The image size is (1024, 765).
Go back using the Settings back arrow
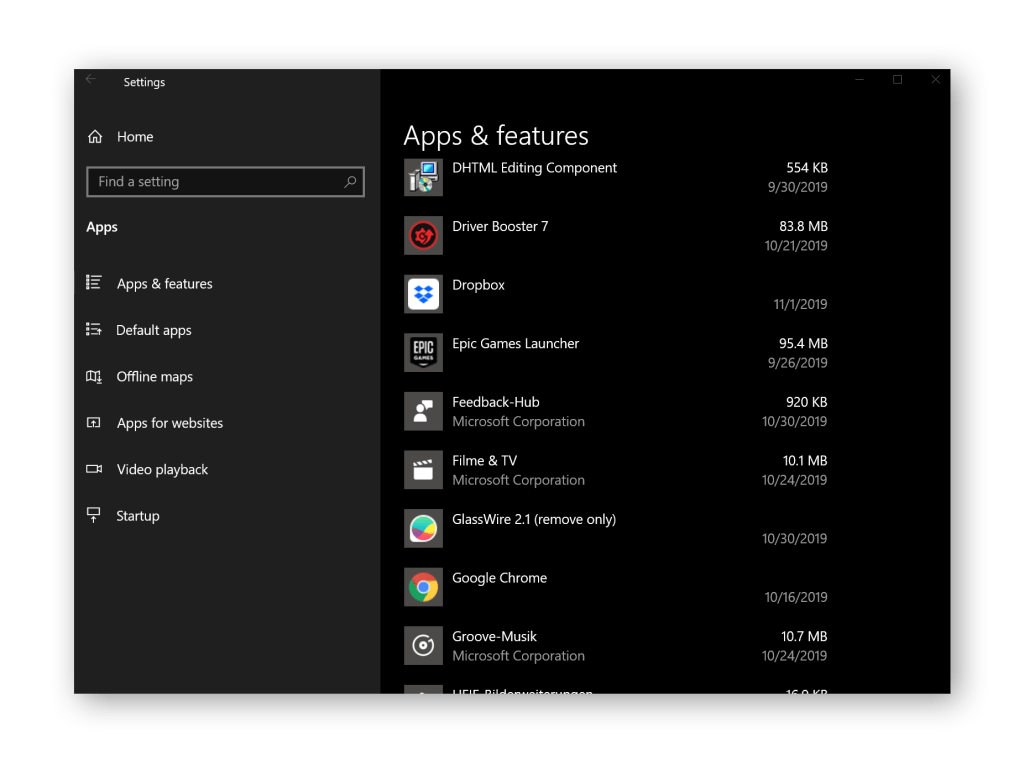click(x=91, y=80)
